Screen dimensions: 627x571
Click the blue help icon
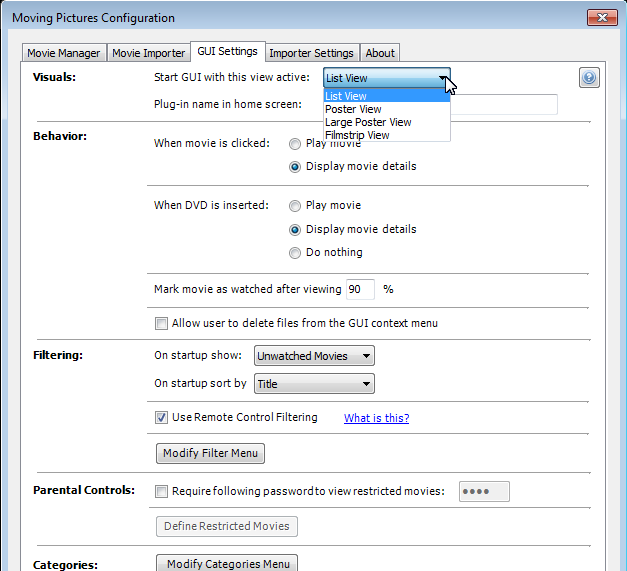click(x=589, y=79)
